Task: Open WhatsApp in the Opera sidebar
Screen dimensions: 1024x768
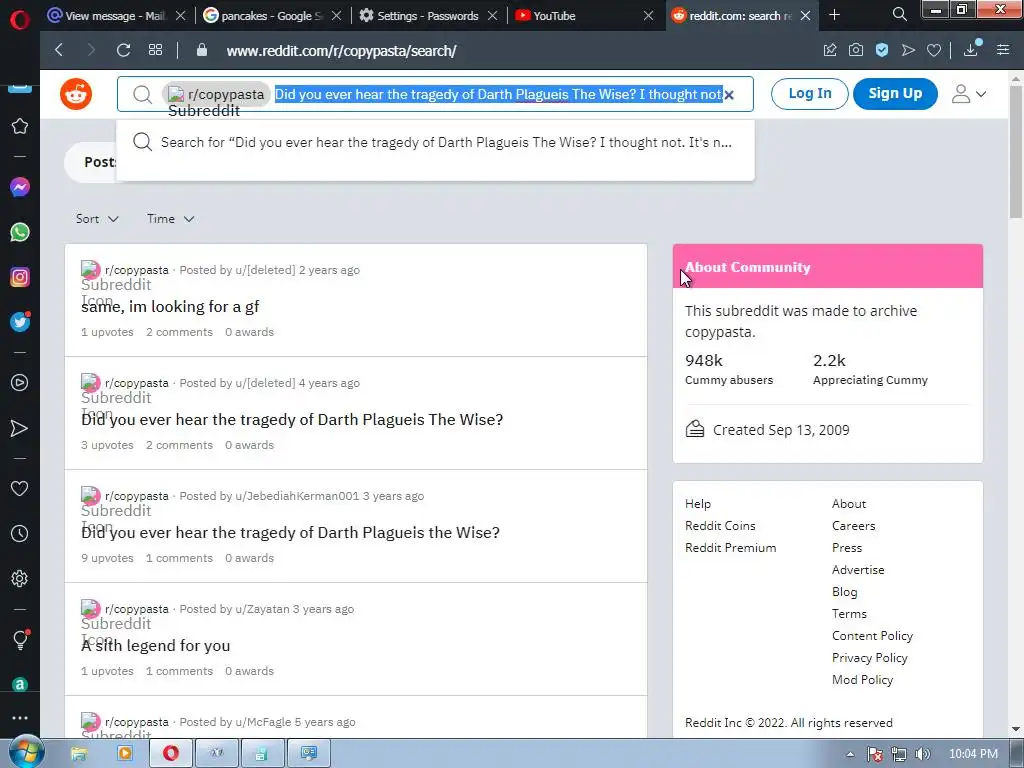Action: (x=20, y=232)
